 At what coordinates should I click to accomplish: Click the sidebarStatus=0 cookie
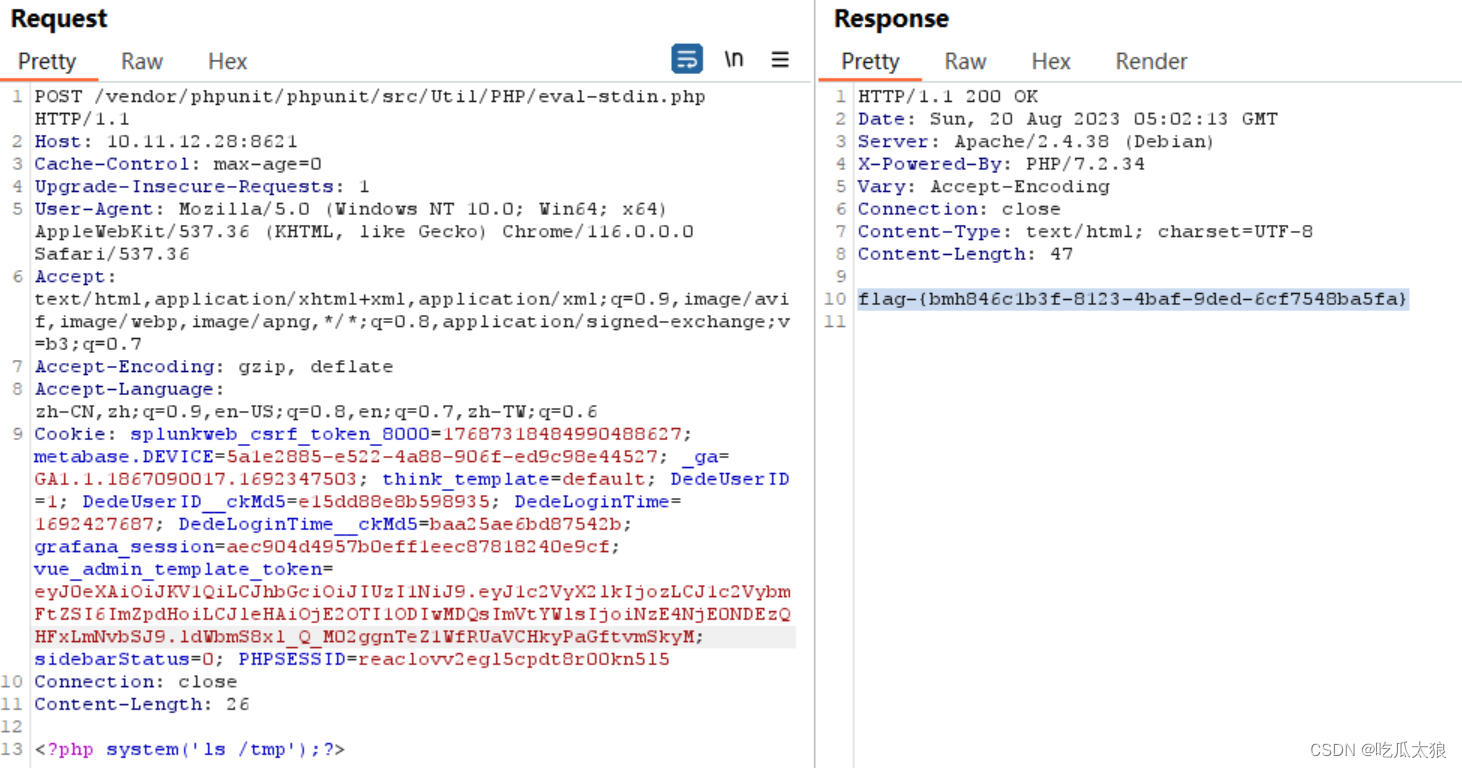(x=124, y=659)
